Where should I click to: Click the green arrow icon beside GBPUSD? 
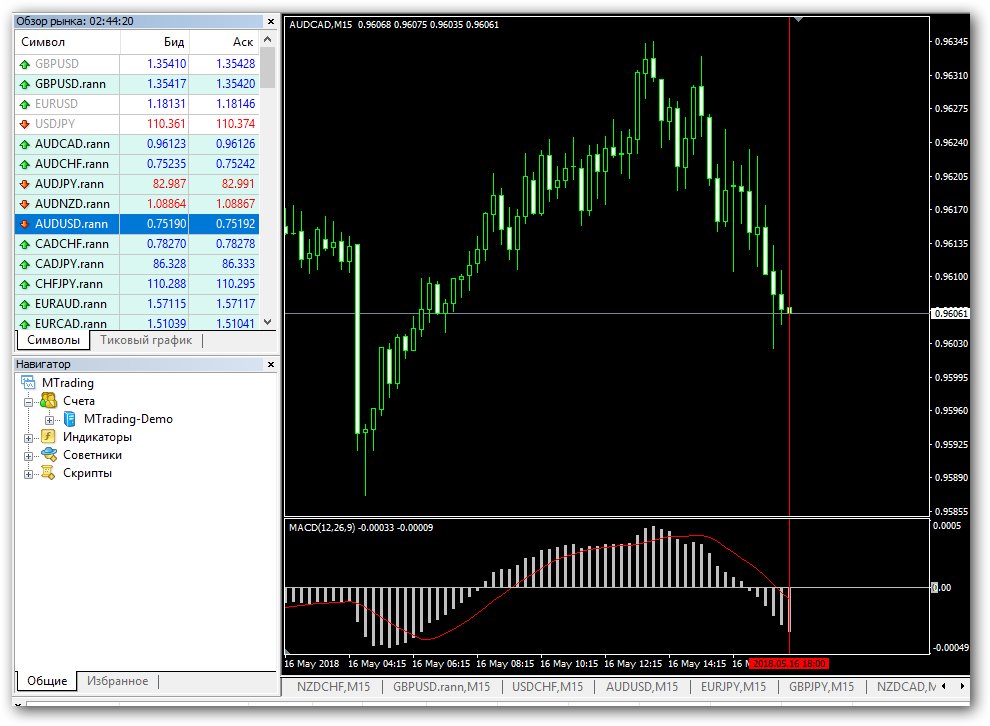tap(25, 64)
